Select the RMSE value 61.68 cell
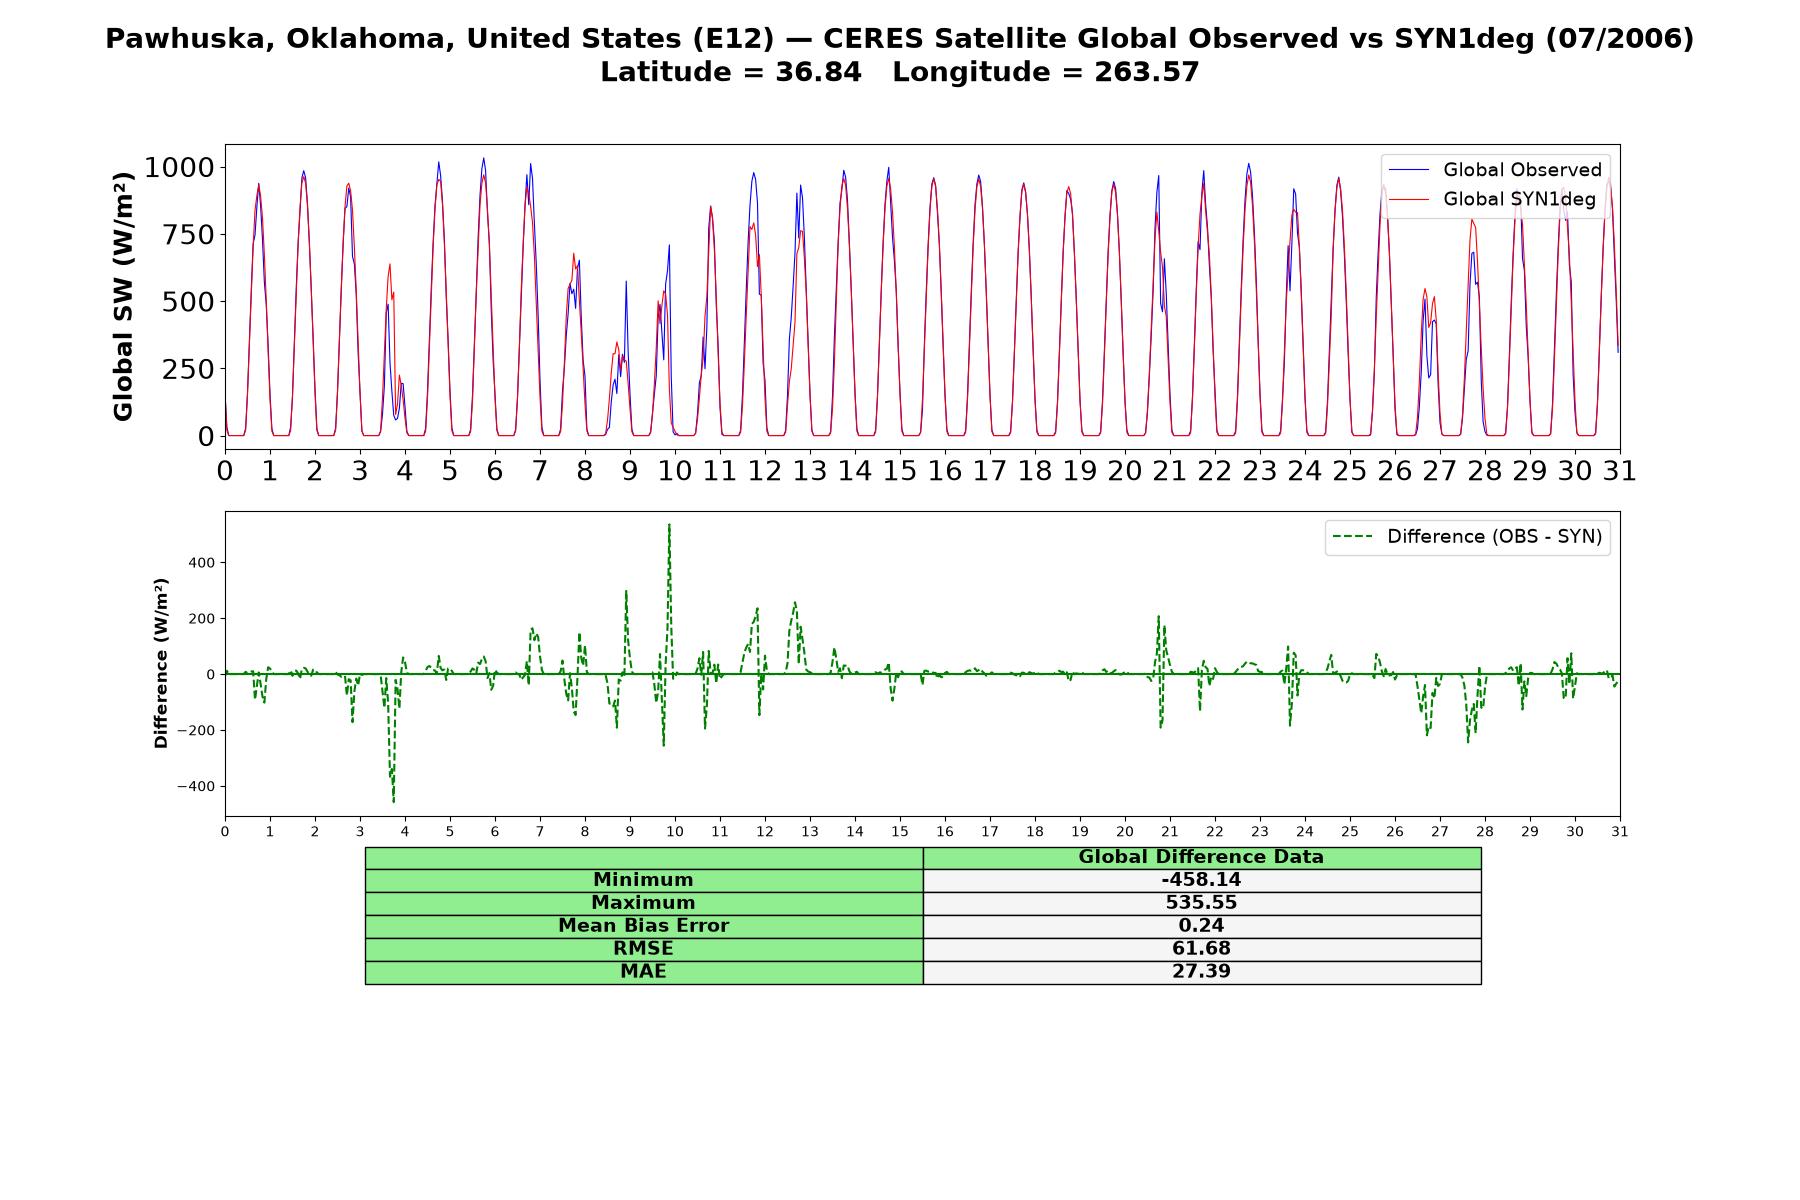This screenshot has width=1800, height=1200. [x=1201, y=949]
